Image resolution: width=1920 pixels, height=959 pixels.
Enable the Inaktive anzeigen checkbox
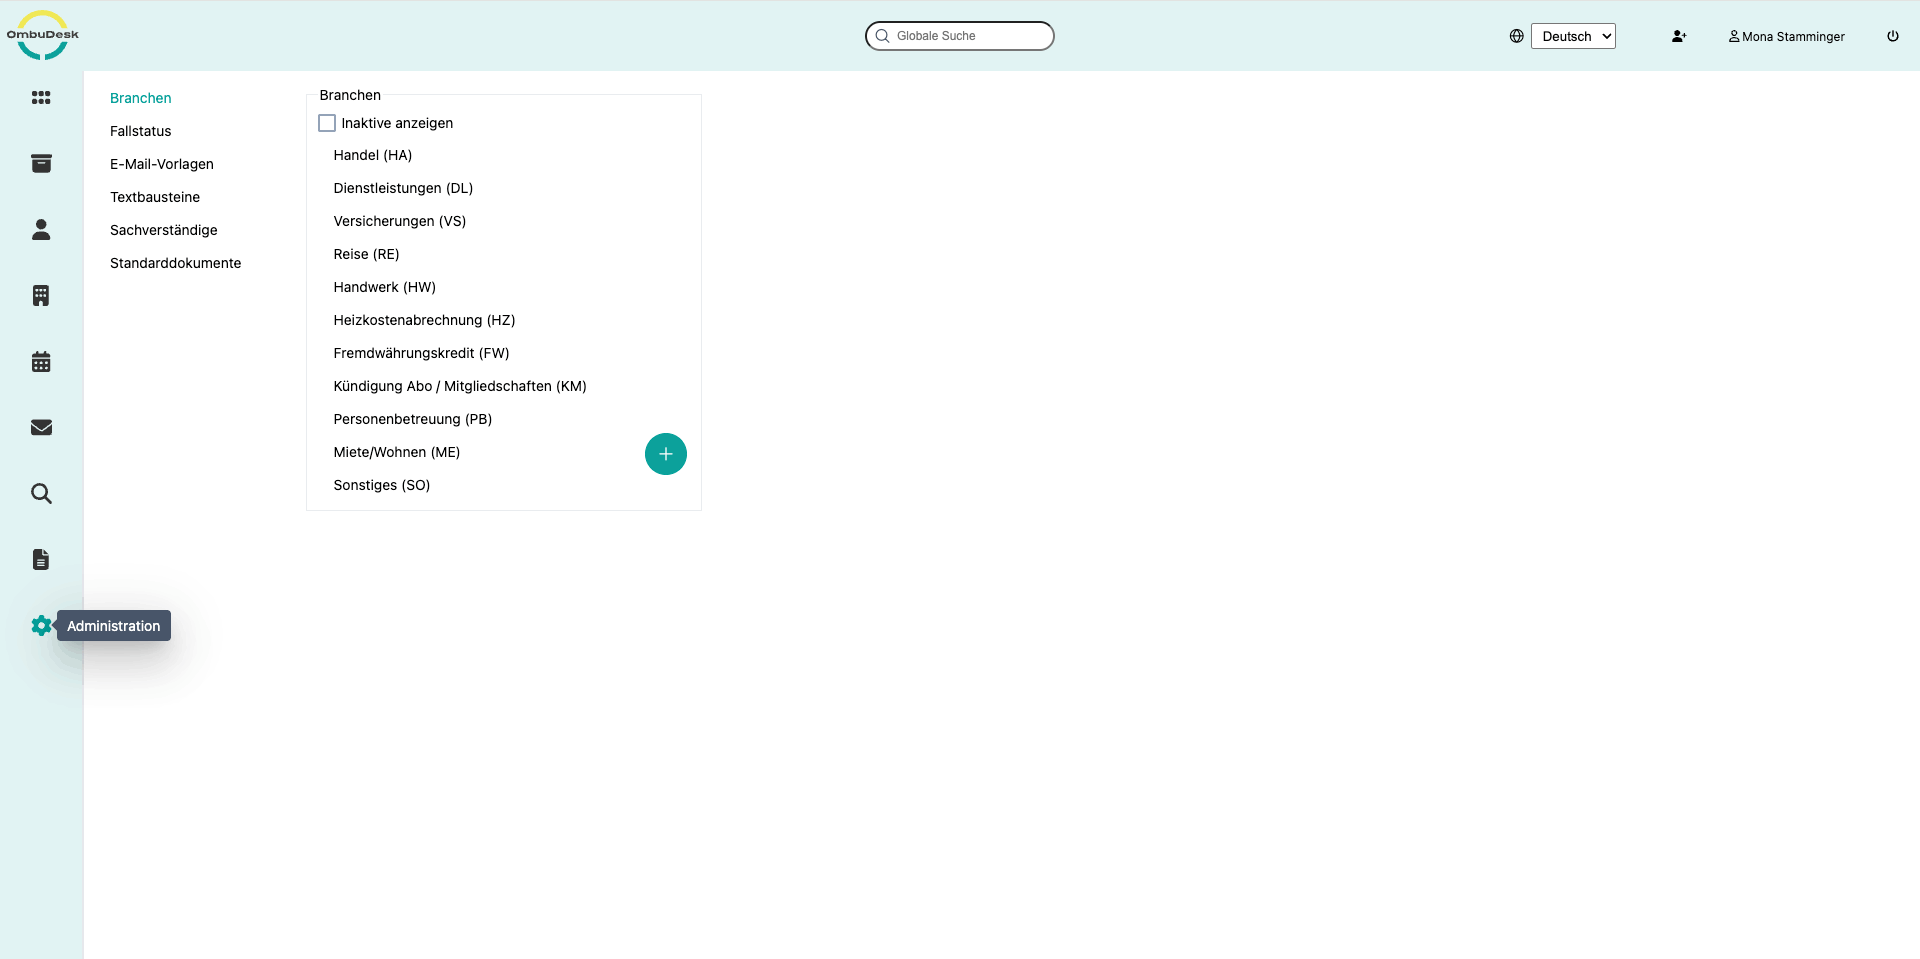(x=327, y=123)
